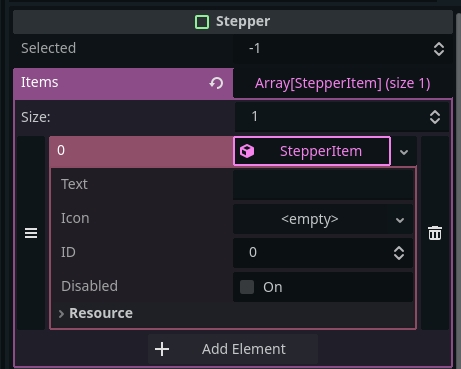
Task: Click the Add Element button
Action: (233, 349)
